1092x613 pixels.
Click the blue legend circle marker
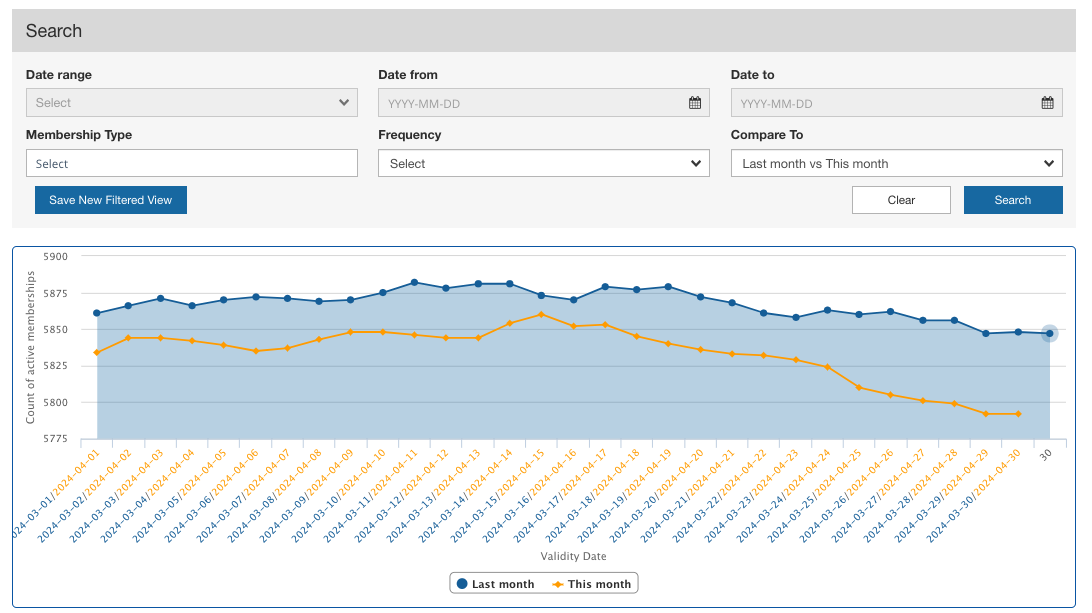pos(462,584)
